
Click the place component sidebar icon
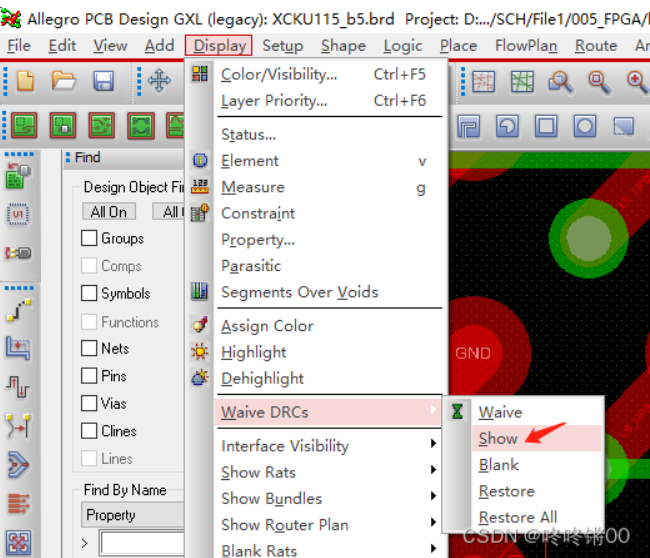18,176
